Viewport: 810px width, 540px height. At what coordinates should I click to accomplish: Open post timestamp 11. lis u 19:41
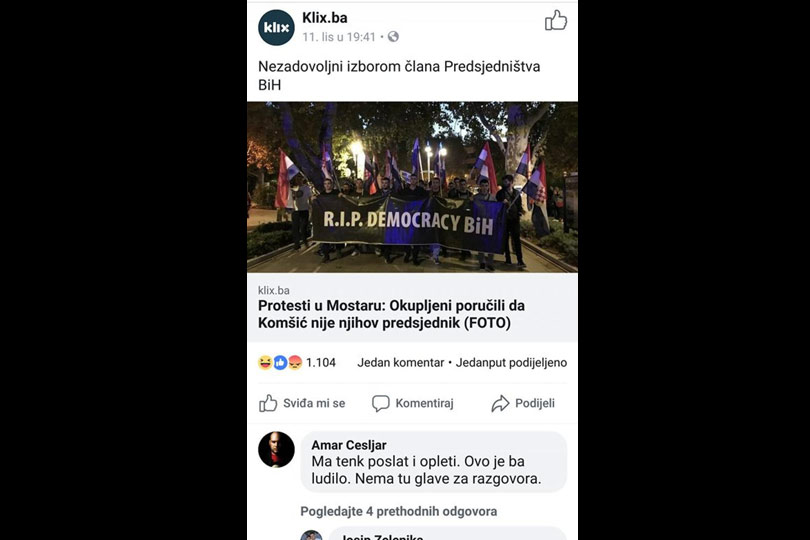[x=339, y=37]
